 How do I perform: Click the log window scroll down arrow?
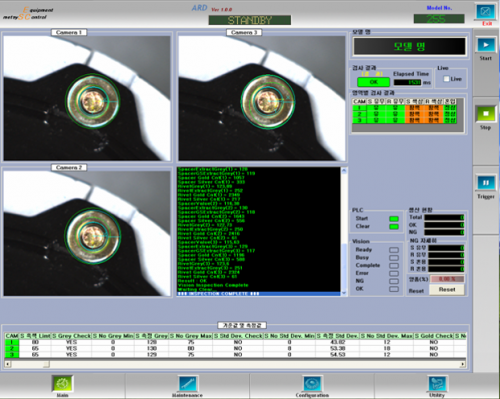(344, 293)
